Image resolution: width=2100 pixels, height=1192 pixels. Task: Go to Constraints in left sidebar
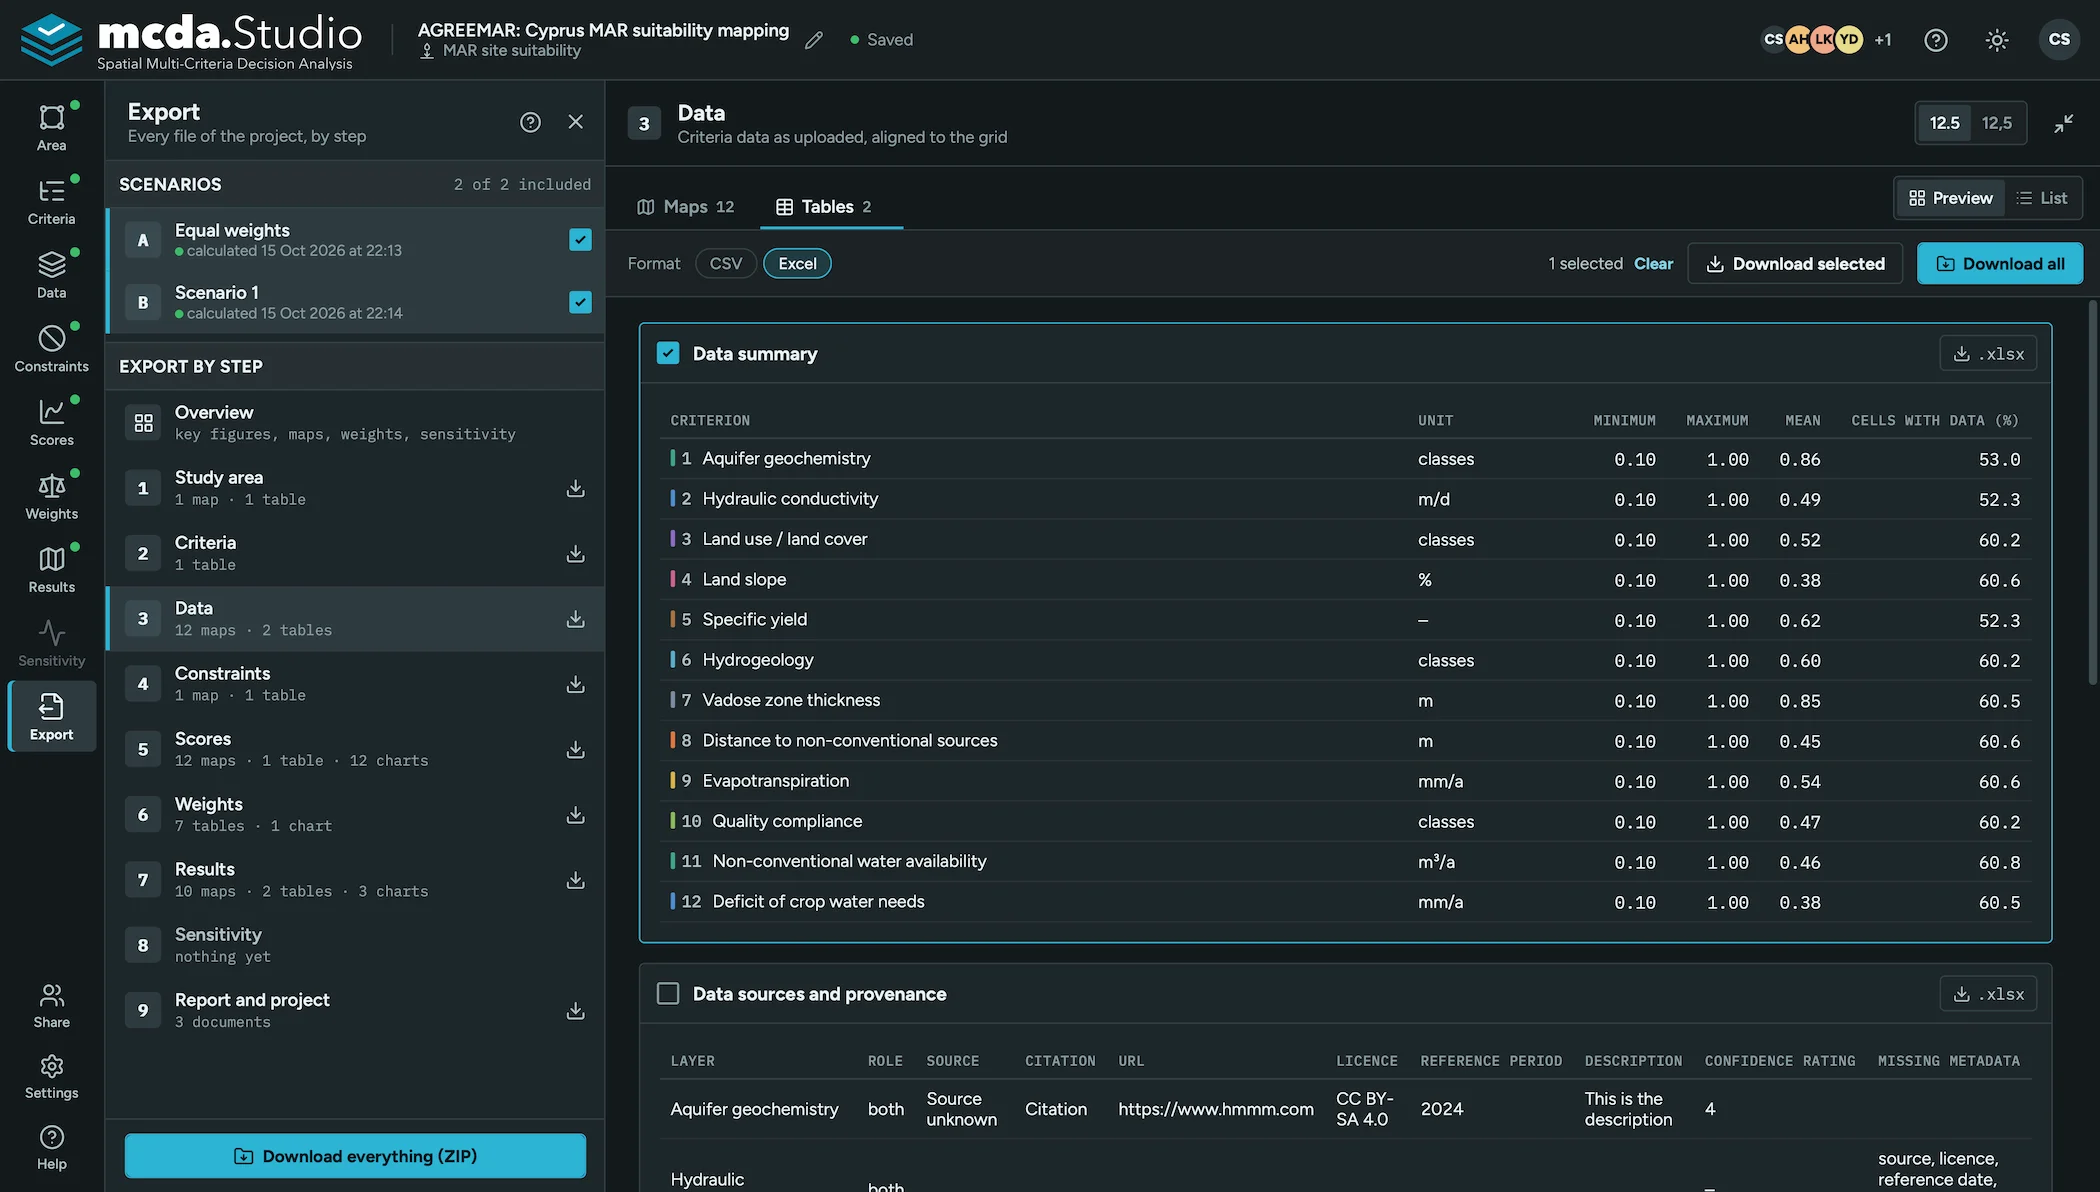pos(51,348)
